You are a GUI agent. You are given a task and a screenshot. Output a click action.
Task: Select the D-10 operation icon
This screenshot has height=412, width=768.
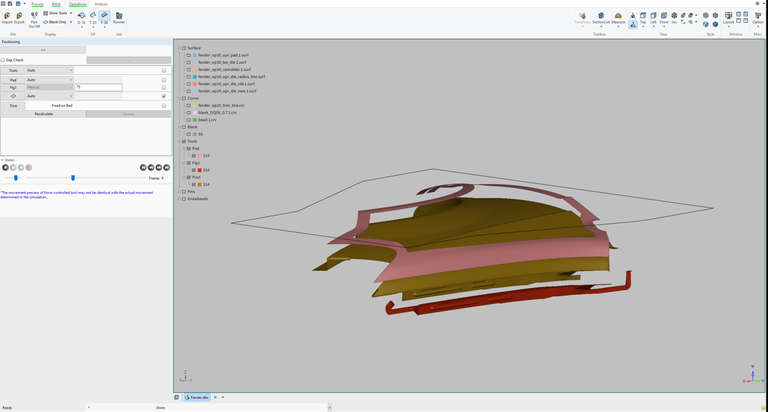point(81,16)
